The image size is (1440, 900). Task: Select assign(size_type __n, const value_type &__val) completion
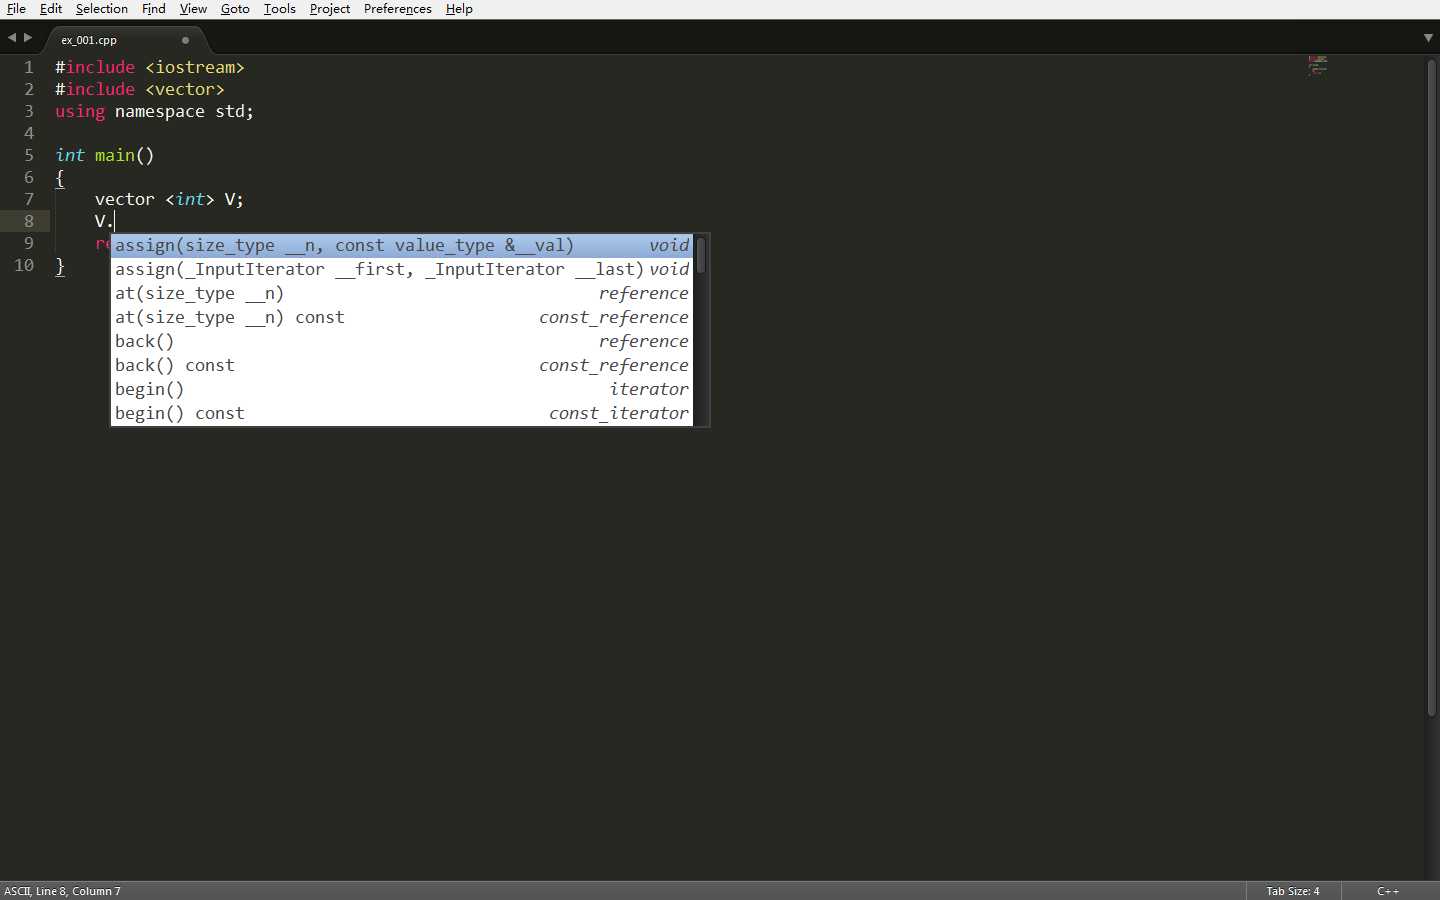pos(402,245)
